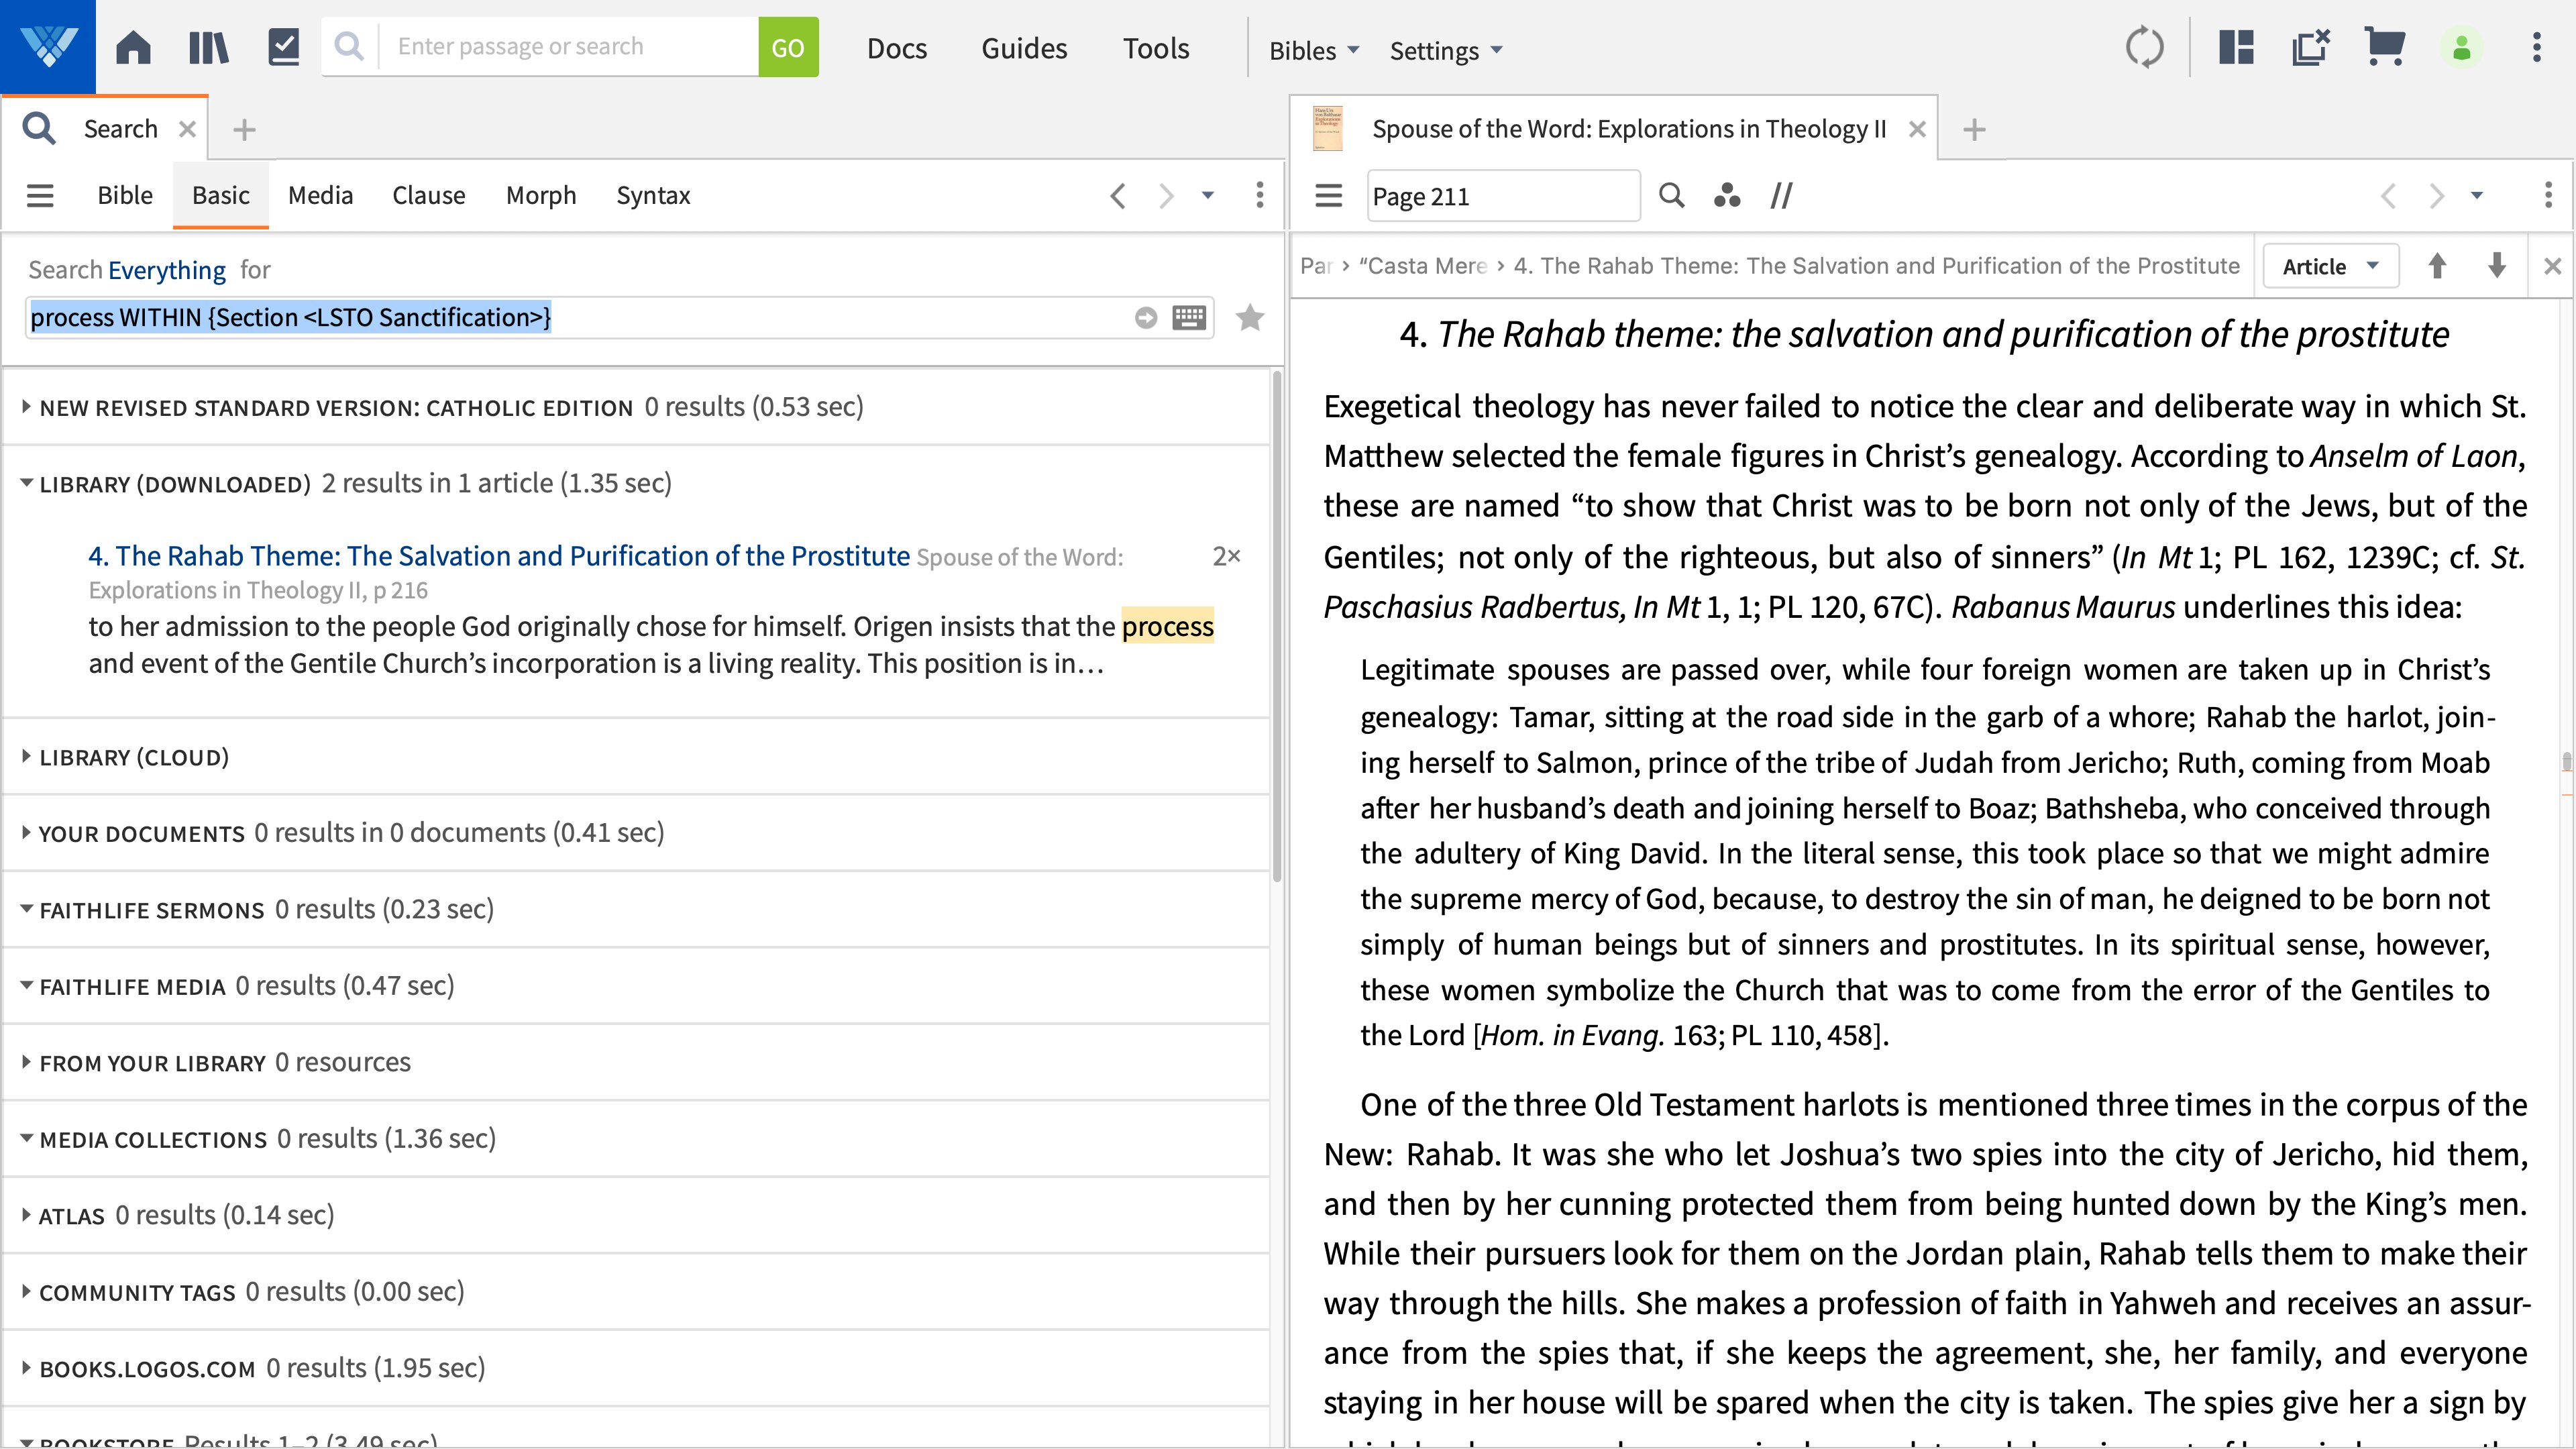Screen dimensions: 2576x1449
Task: Switch to the Morph search tab
Action: point(541,195)
